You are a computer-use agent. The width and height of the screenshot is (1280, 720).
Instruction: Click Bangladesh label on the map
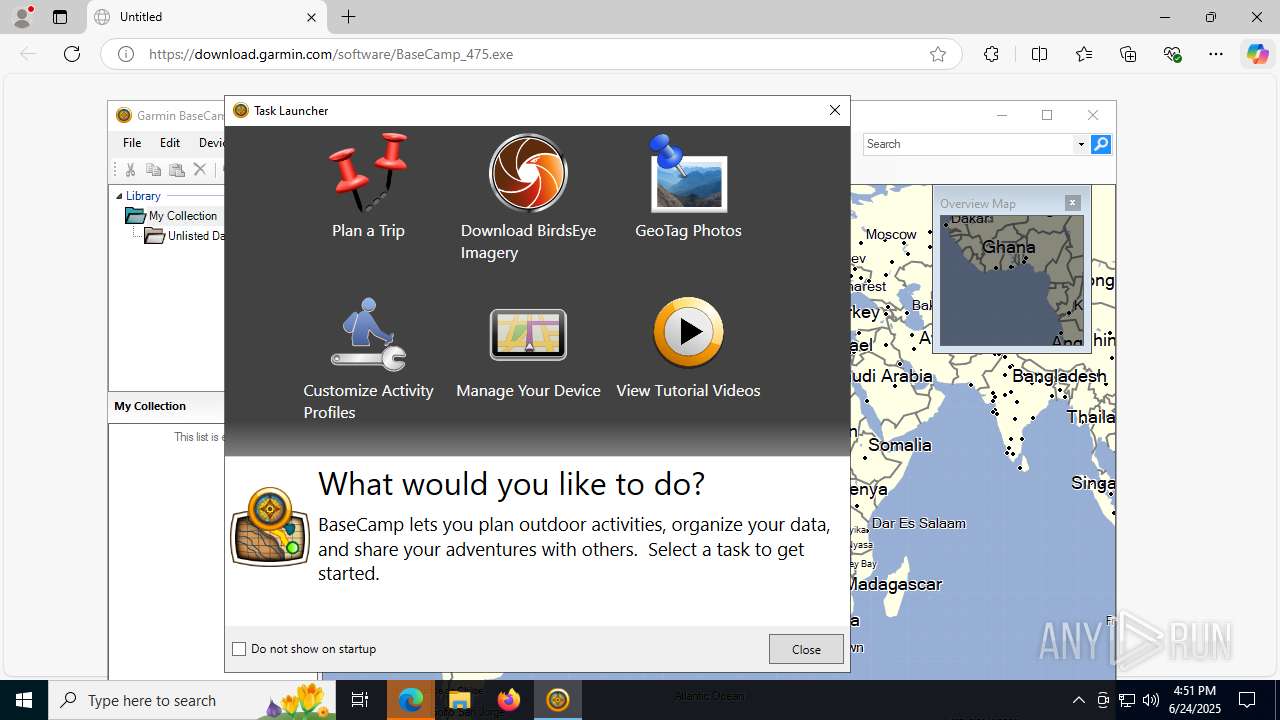click(1059, 377)
